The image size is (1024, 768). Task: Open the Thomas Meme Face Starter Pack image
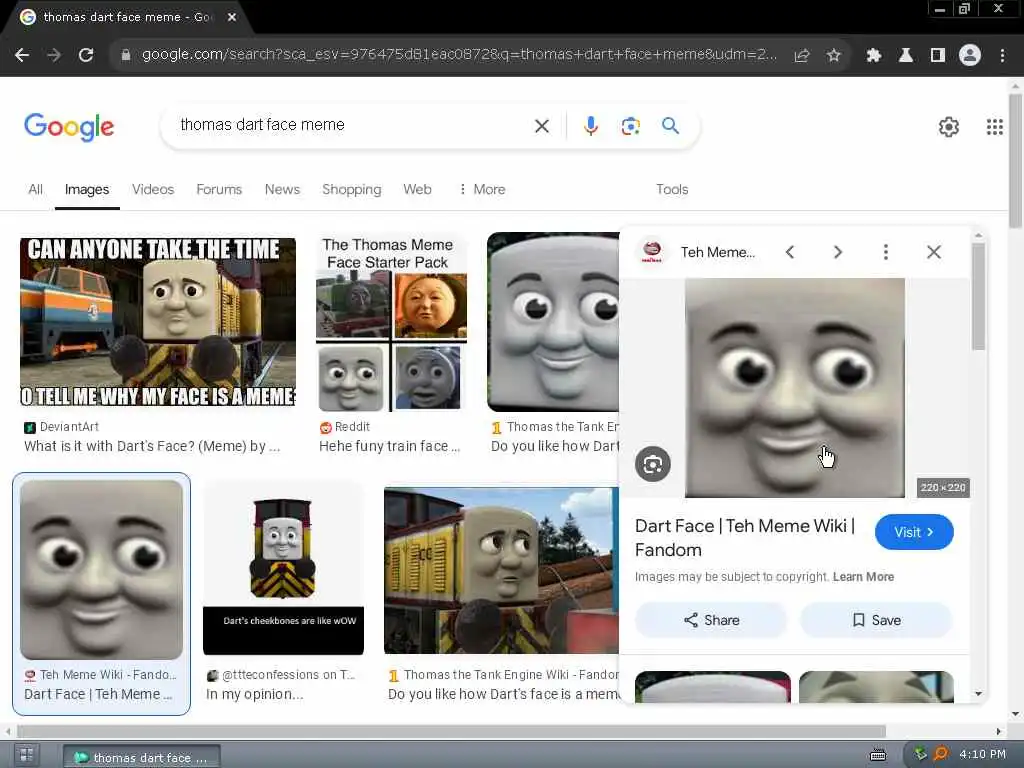[x=391, y=323]
